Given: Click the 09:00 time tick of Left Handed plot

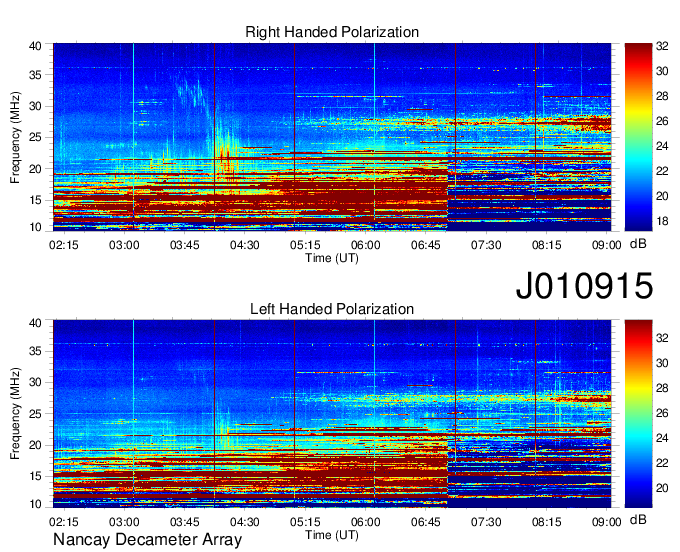Looking at the screenshot, I should (607, 522).
